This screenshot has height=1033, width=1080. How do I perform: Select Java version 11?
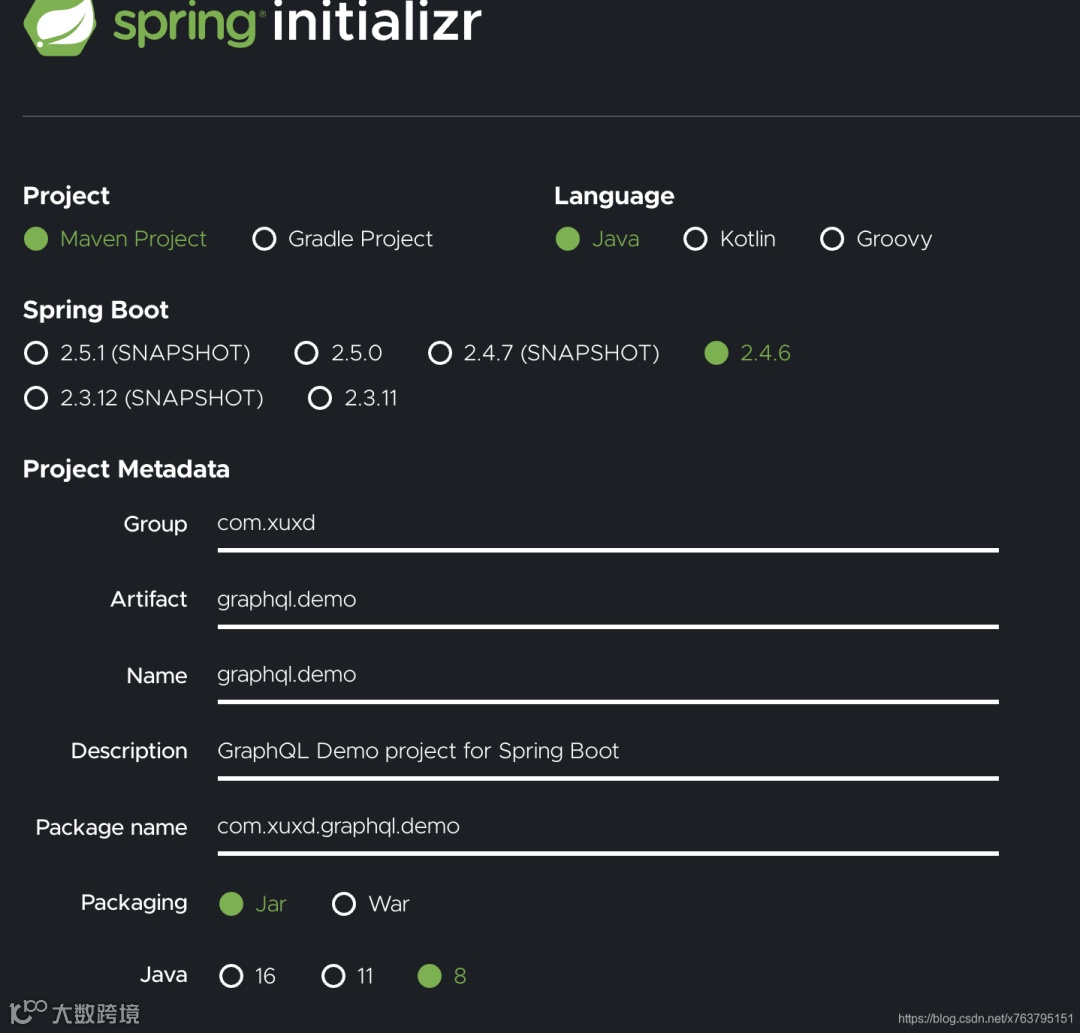point(334,976)
